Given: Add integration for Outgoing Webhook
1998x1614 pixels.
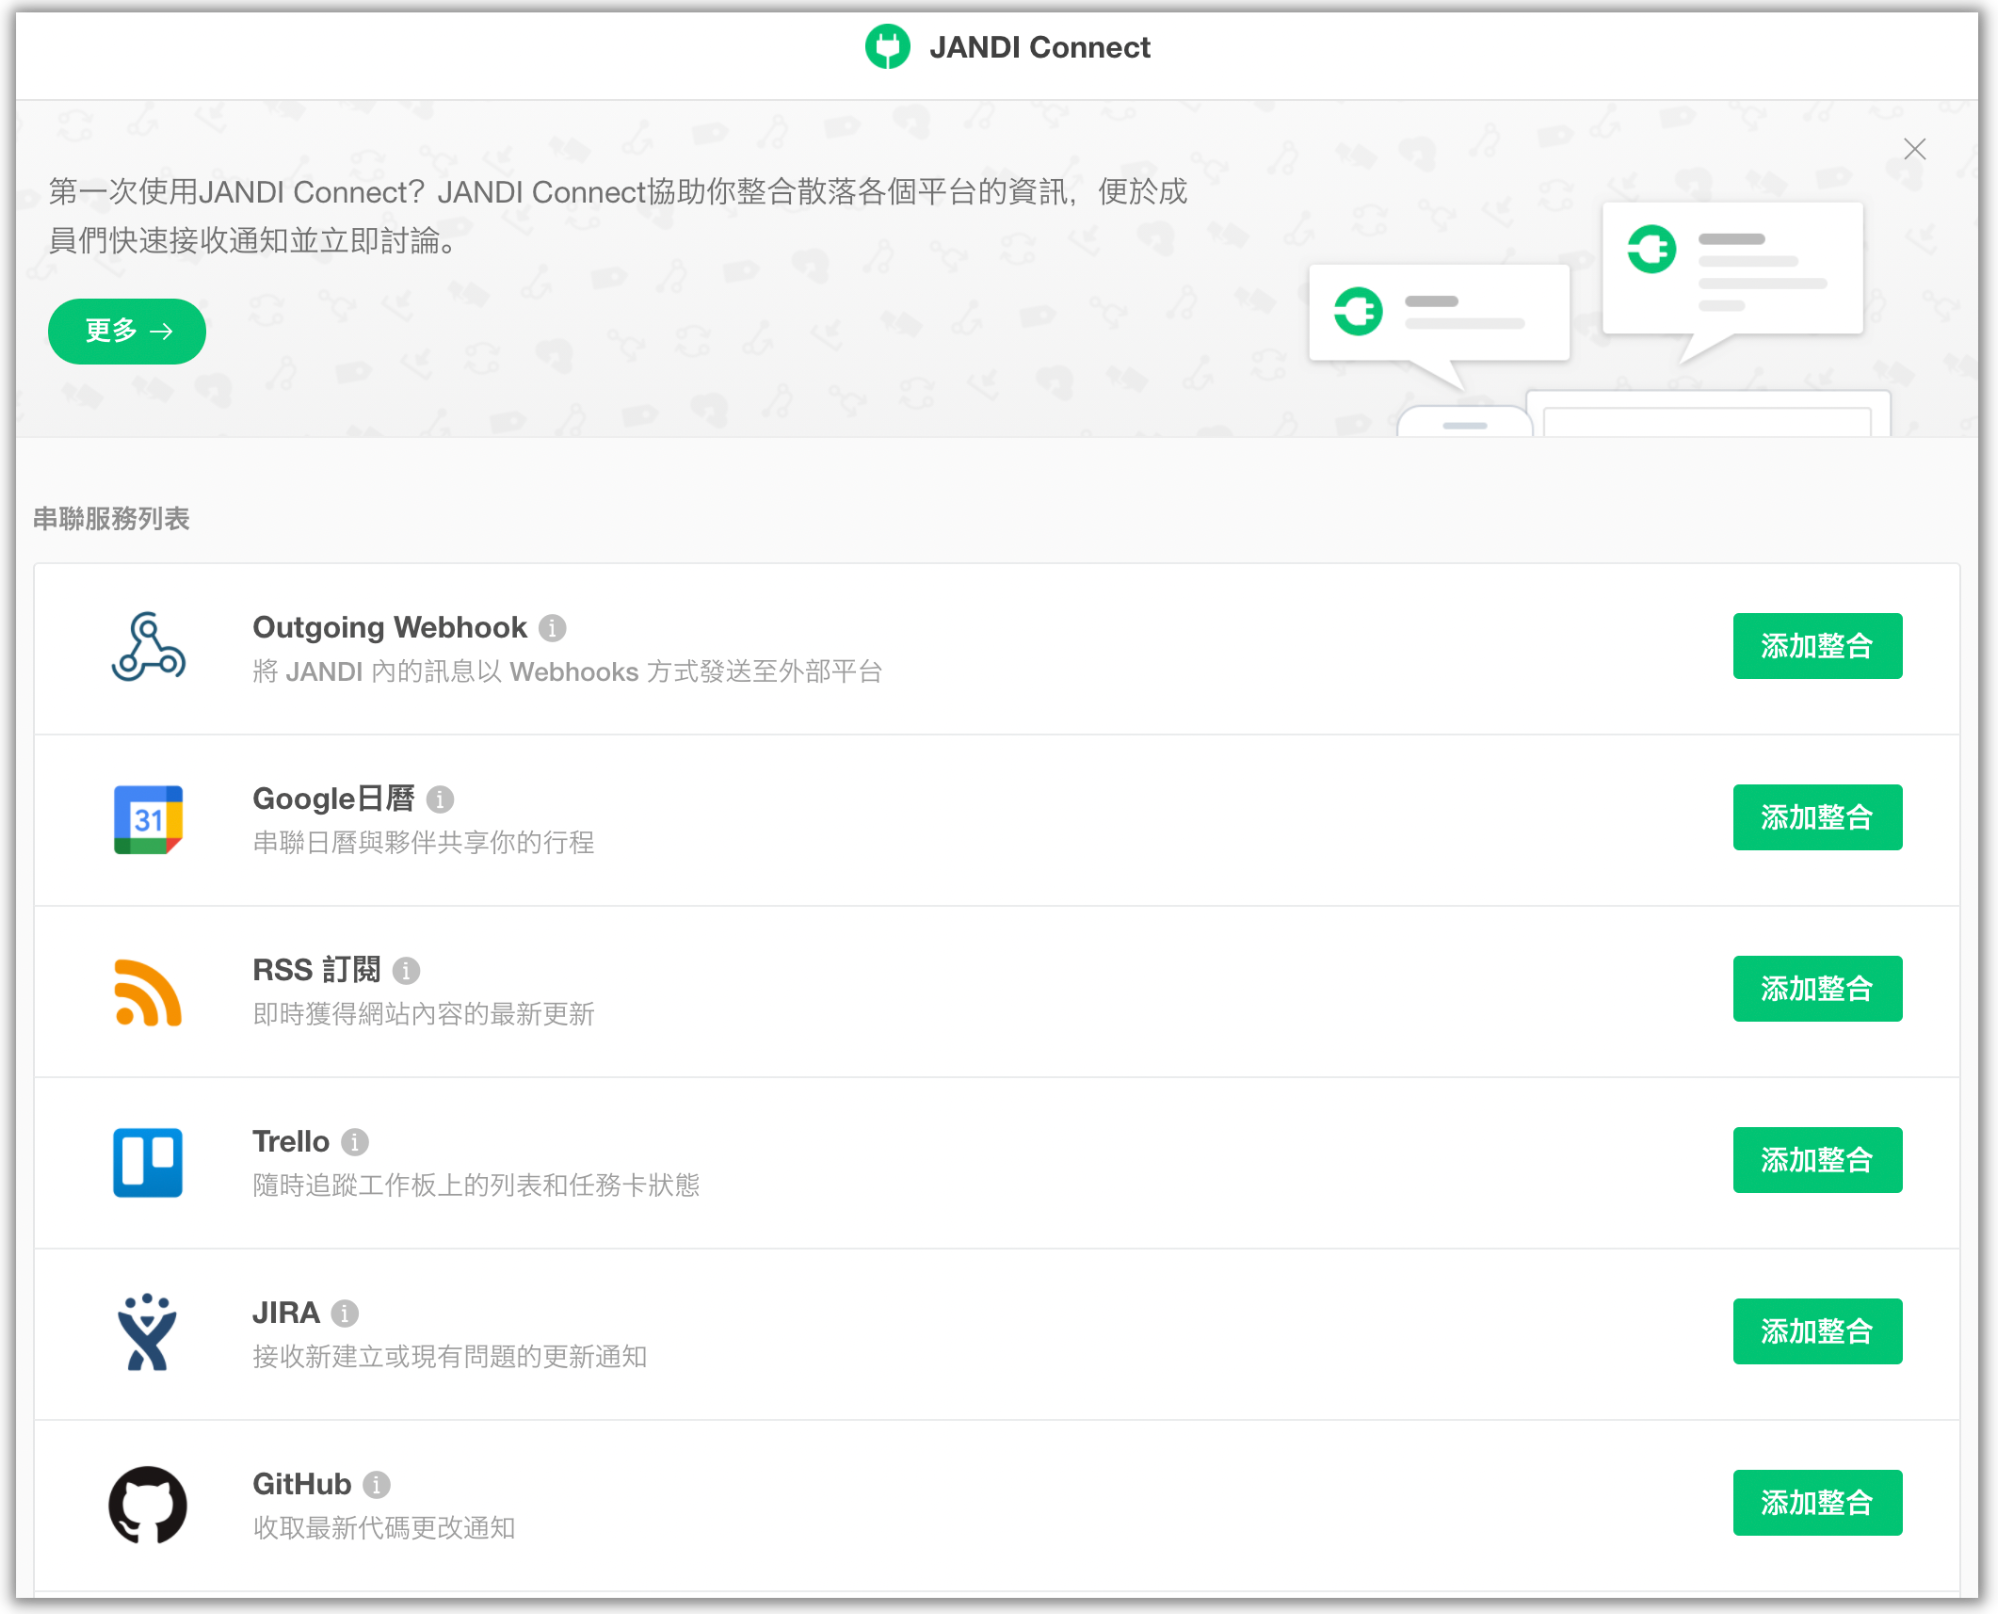Looking at the screenshot, I should coord(1816,646).
